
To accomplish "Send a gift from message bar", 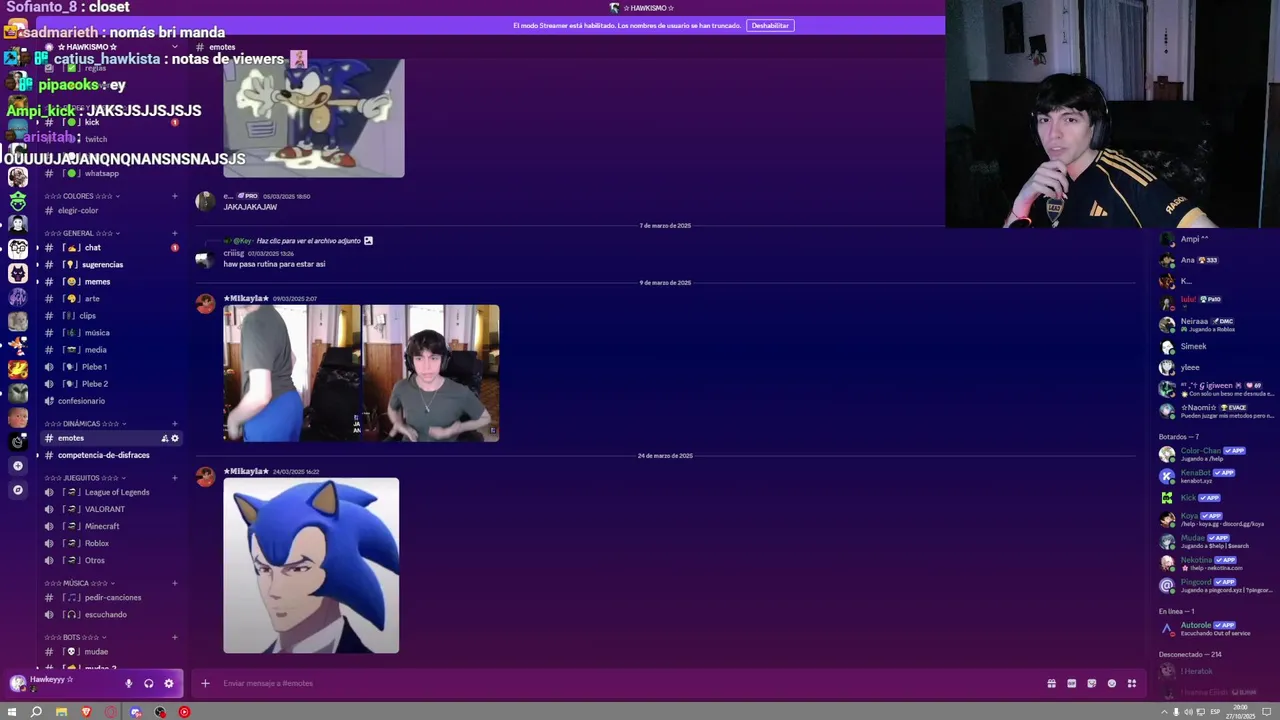I will [1051, 683].
